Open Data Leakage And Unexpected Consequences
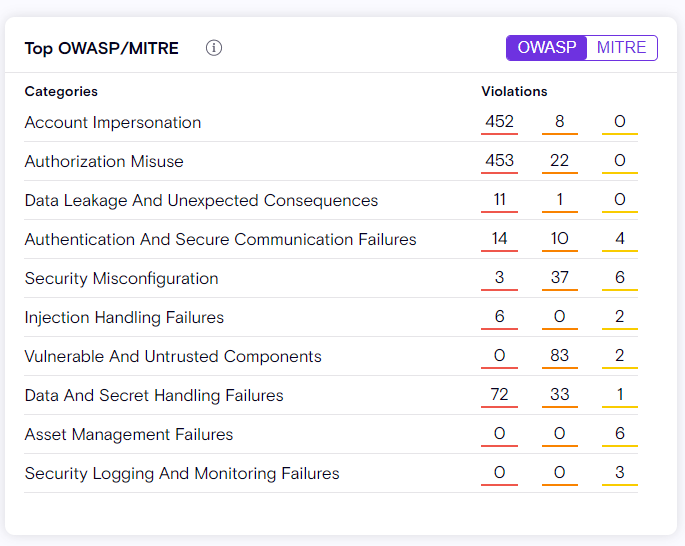The image size is (685, 546). 201,201
